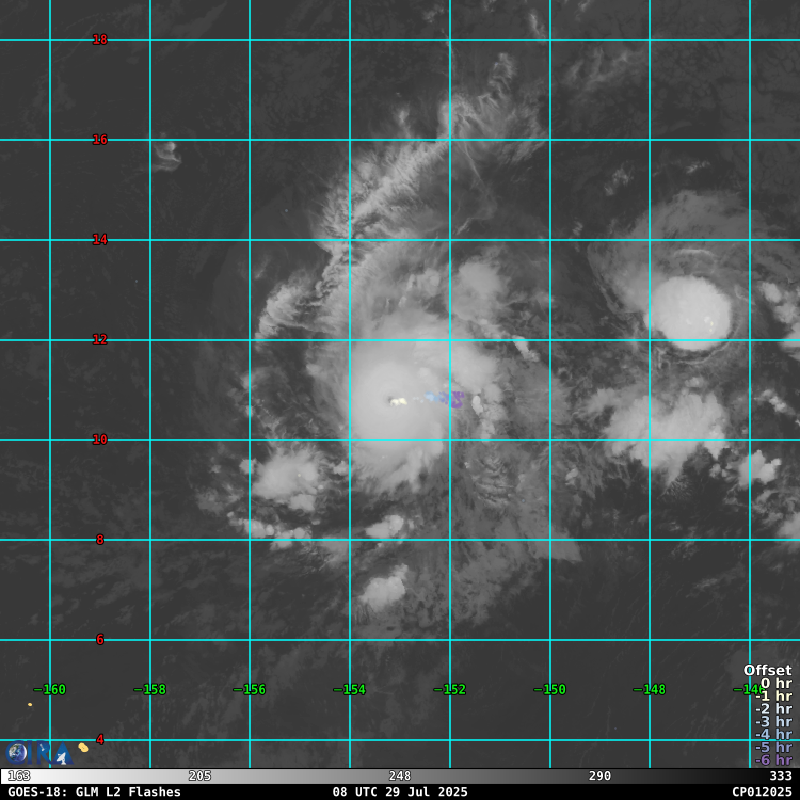Click the purple lightning flash cluster near -152
800x800 pixels.
(455, 399)
